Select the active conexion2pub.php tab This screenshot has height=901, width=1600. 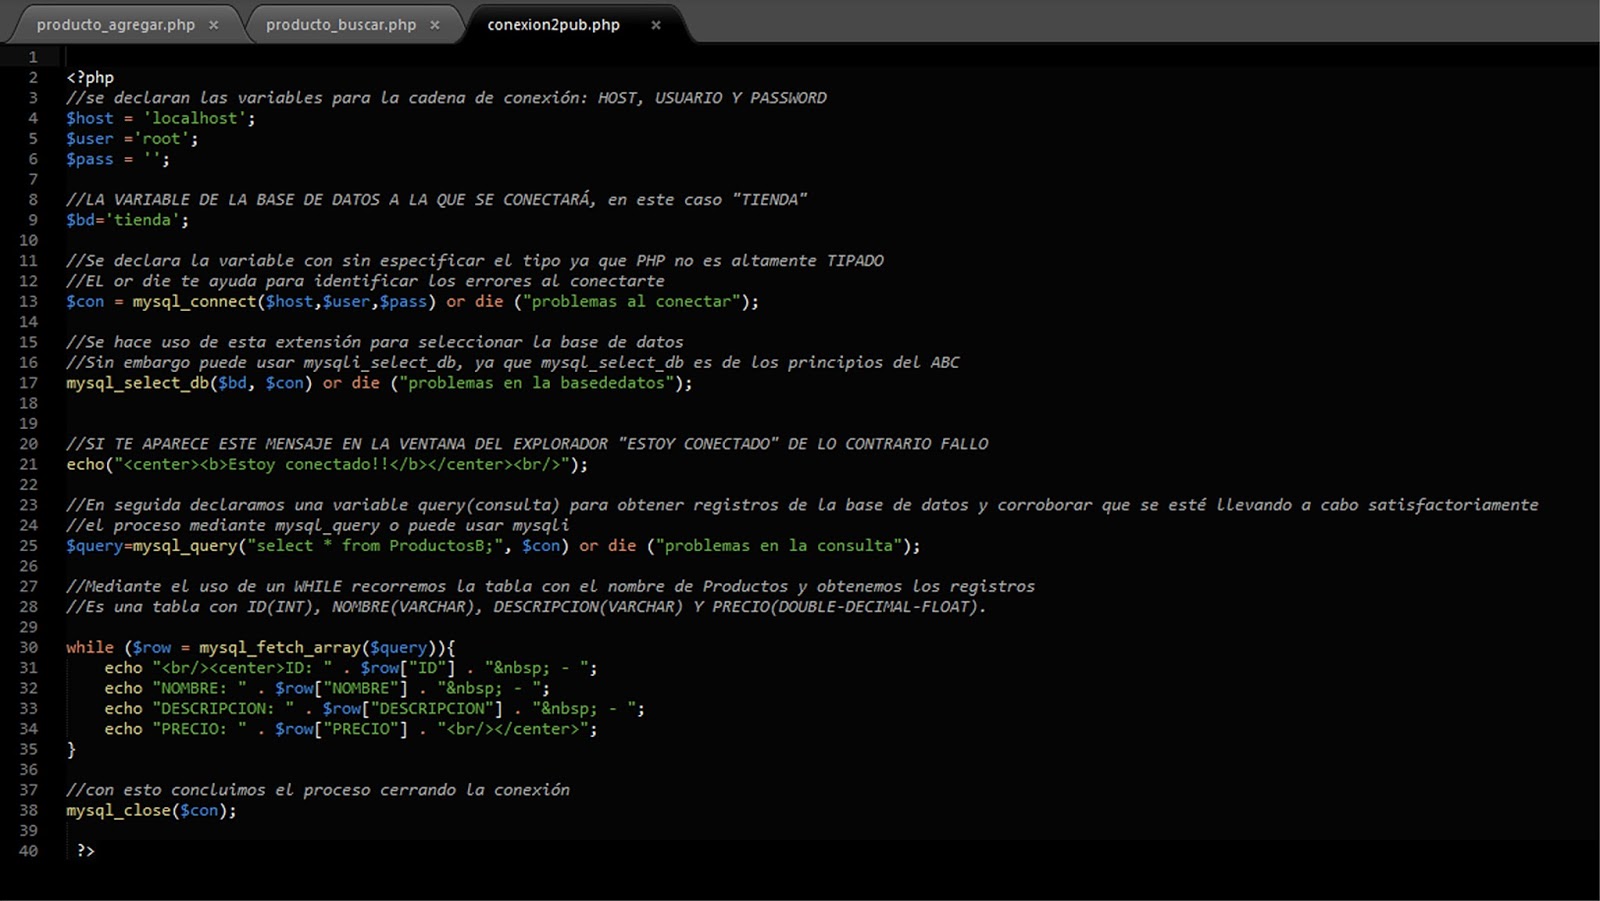pos(555,25)
